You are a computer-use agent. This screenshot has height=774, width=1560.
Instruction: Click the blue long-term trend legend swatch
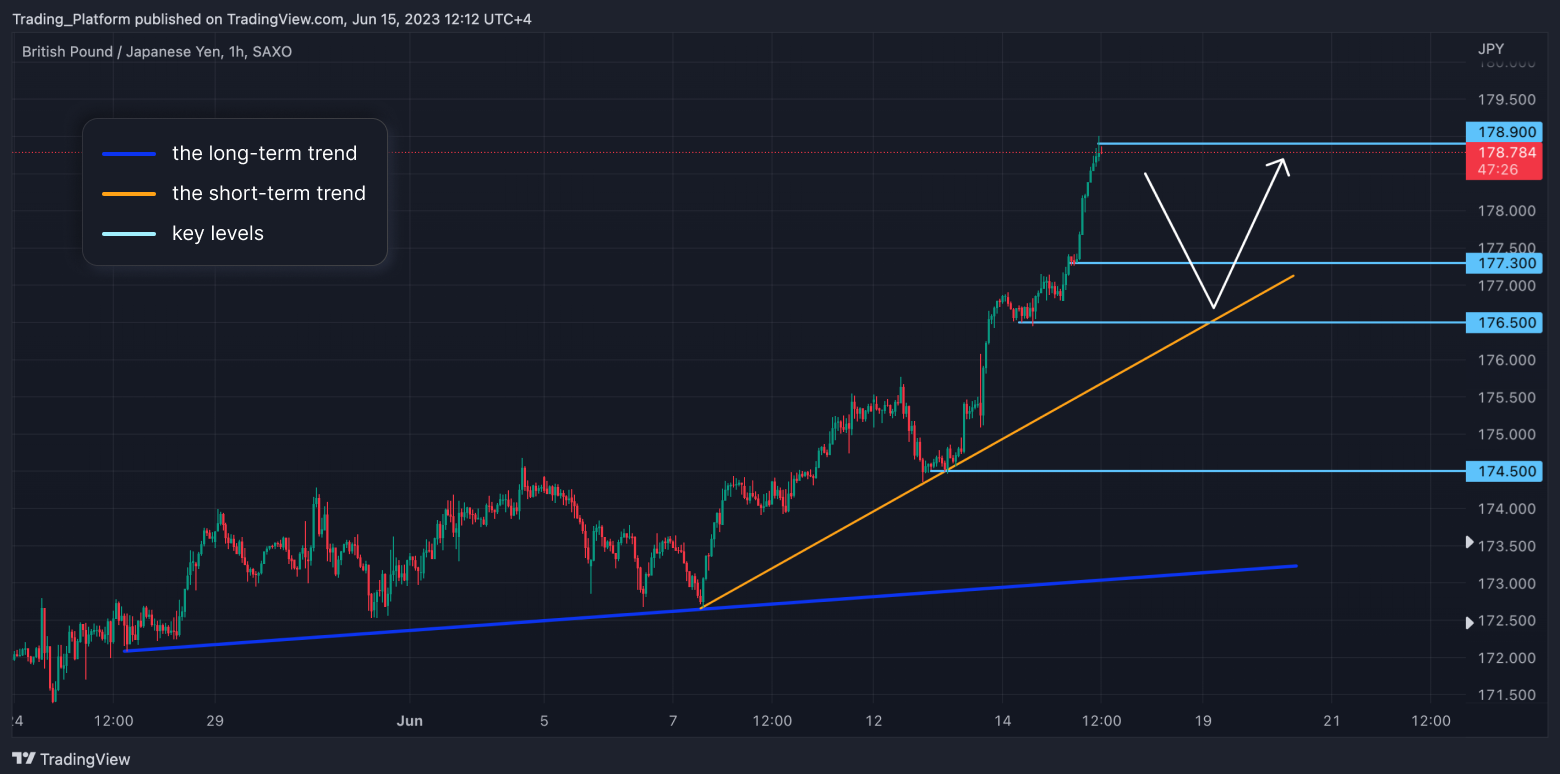(129, 154)
